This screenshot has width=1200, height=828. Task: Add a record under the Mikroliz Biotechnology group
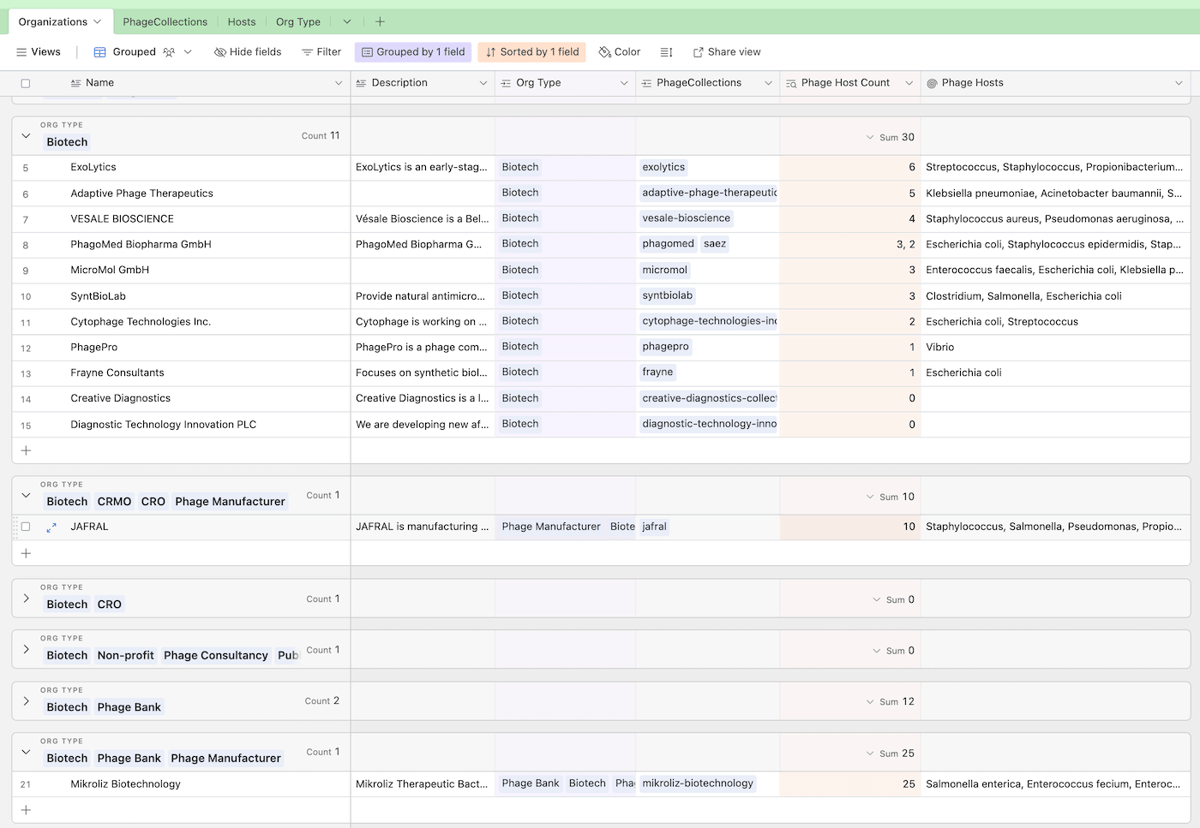[x=26, y=810]
